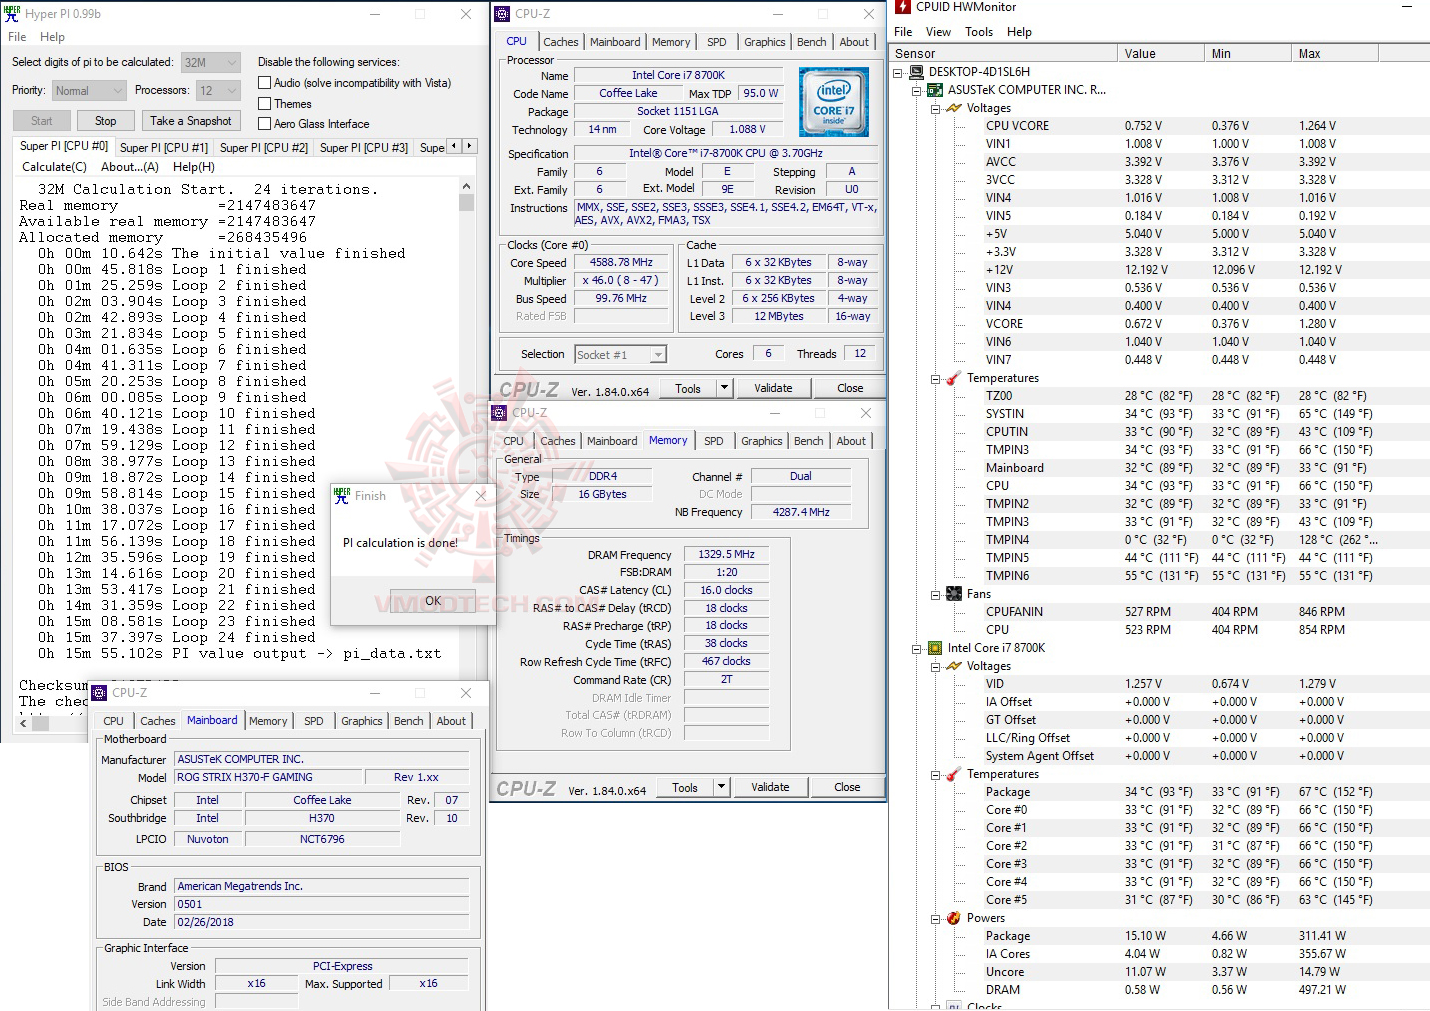This screenshot has width=1430, height=1011.
Task: Click the Core Speed value 4588.78 MHz
Action: pyautogui.click(x=621, y=263)
